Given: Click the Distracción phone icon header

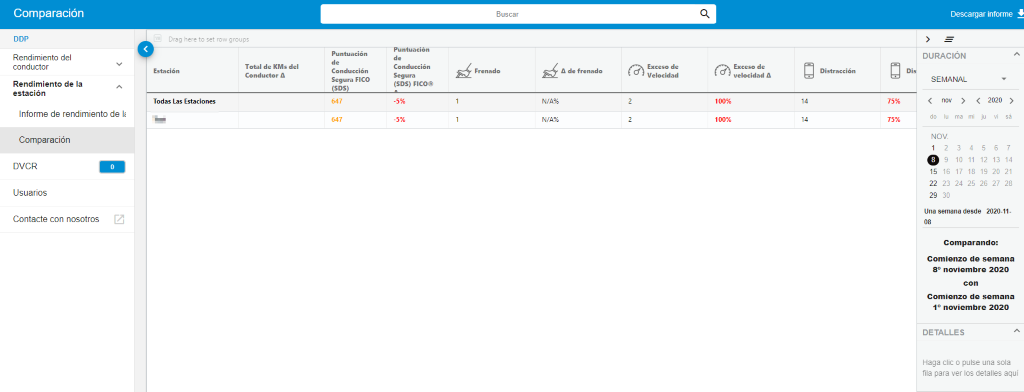Looking at the screenshot, I should [809, 71].
